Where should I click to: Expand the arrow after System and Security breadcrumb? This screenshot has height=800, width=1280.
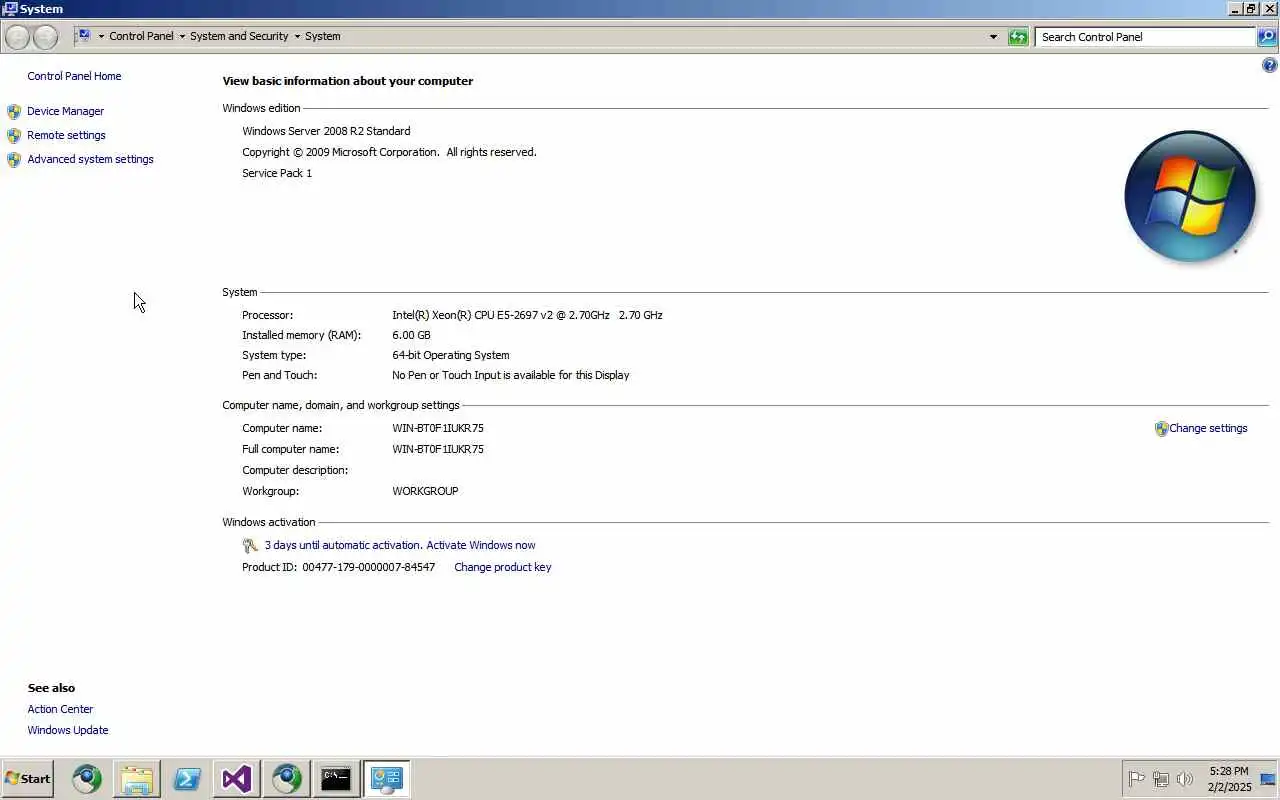point(297,36)
